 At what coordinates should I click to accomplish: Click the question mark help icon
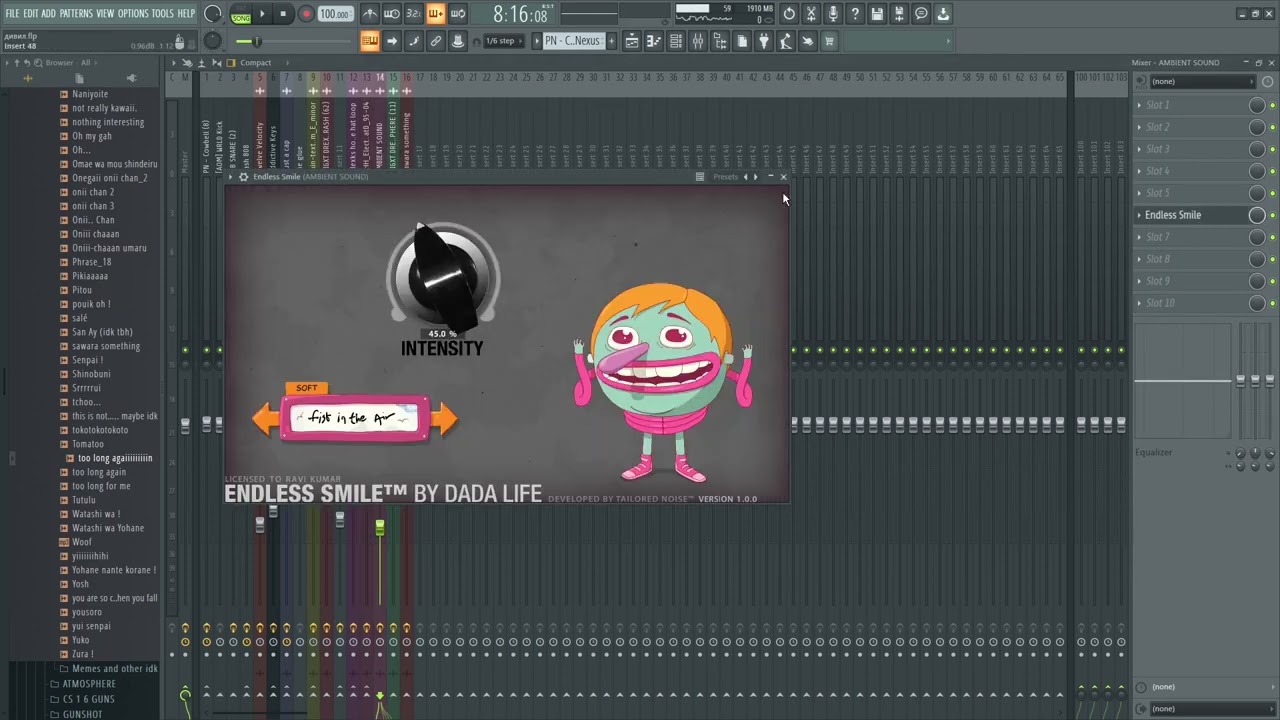[x=855, y=14]
